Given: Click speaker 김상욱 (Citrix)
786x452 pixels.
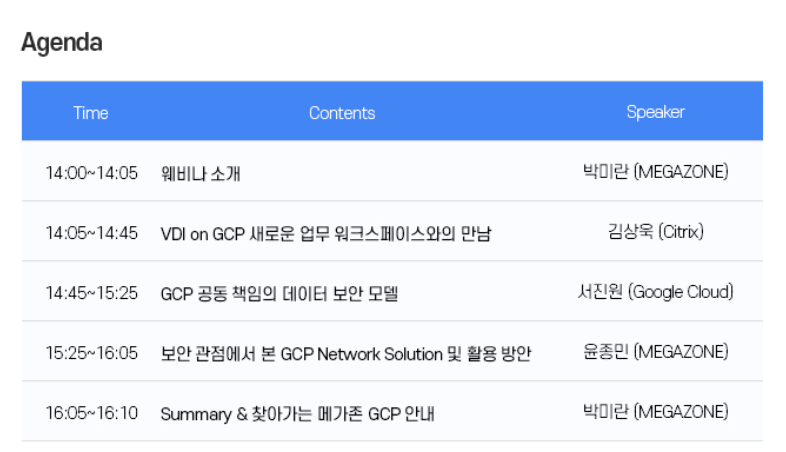Looking at the screenshot, I should (655, 232).
